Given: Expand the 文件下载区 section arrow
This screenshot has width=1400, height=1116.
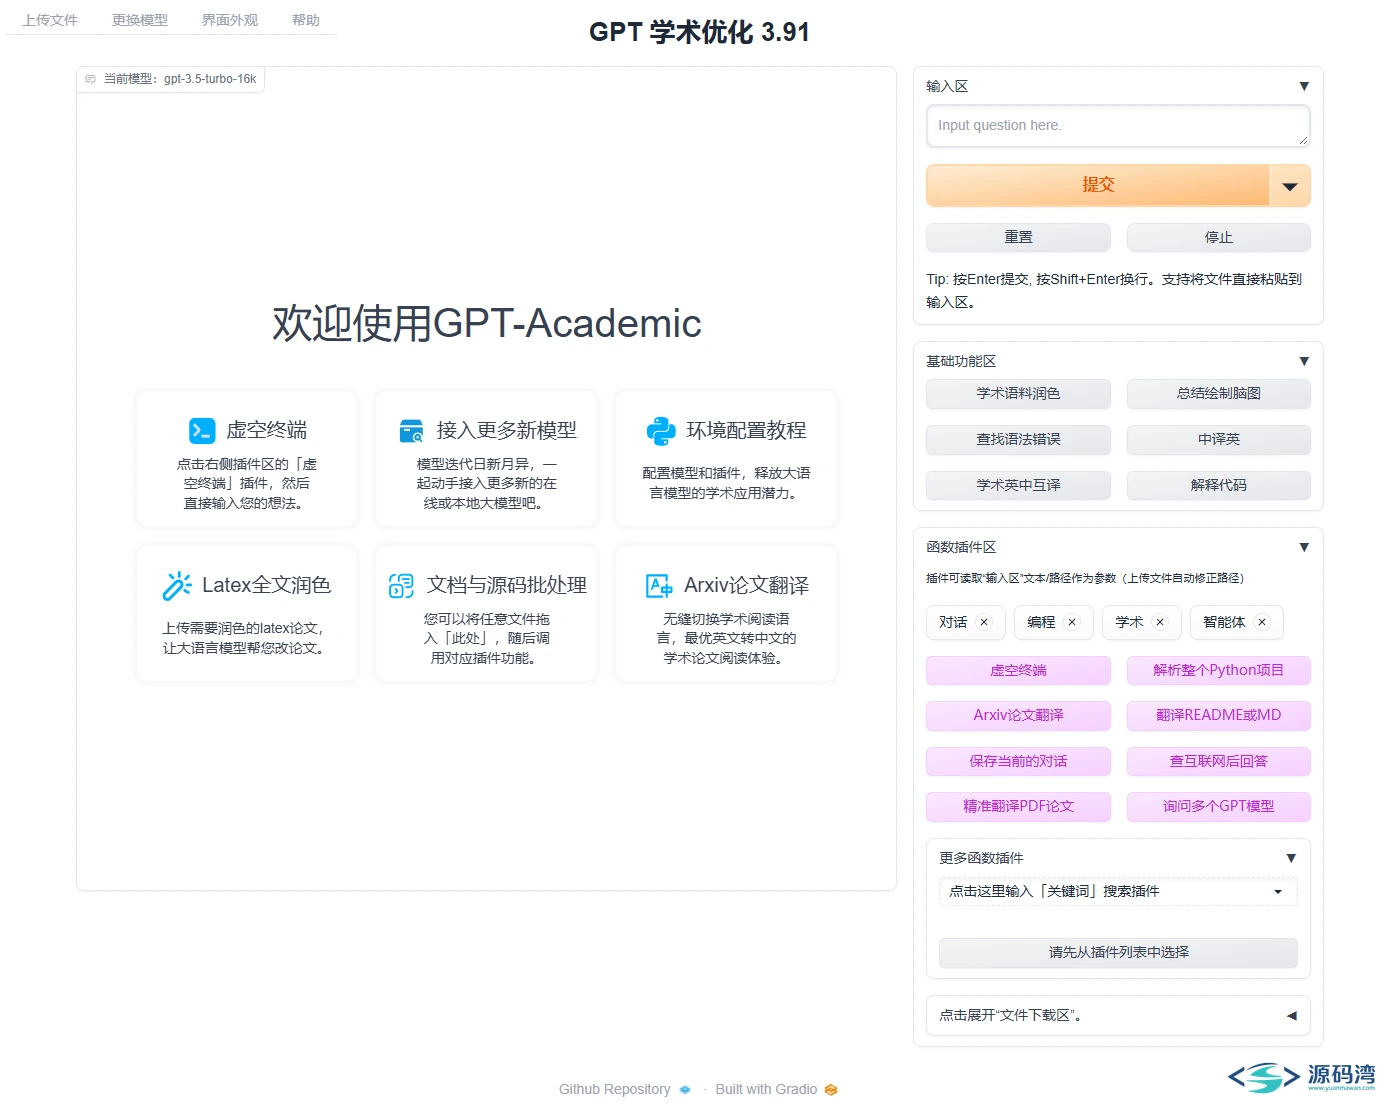Looking at the screenshot, I should [1291, 1016].
